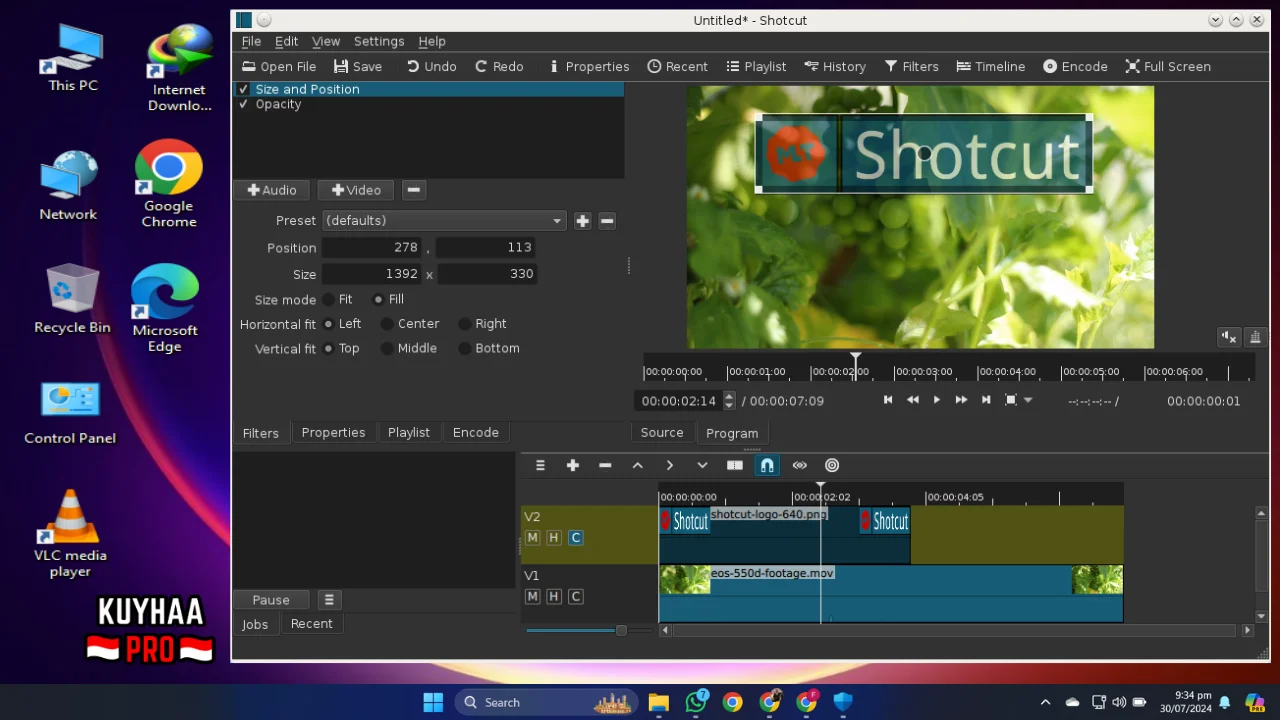Viewport: 1280px width, 720px height.
Task: Select the eos-550d-footage.mov clip on V1
Action: click(890, 594)
